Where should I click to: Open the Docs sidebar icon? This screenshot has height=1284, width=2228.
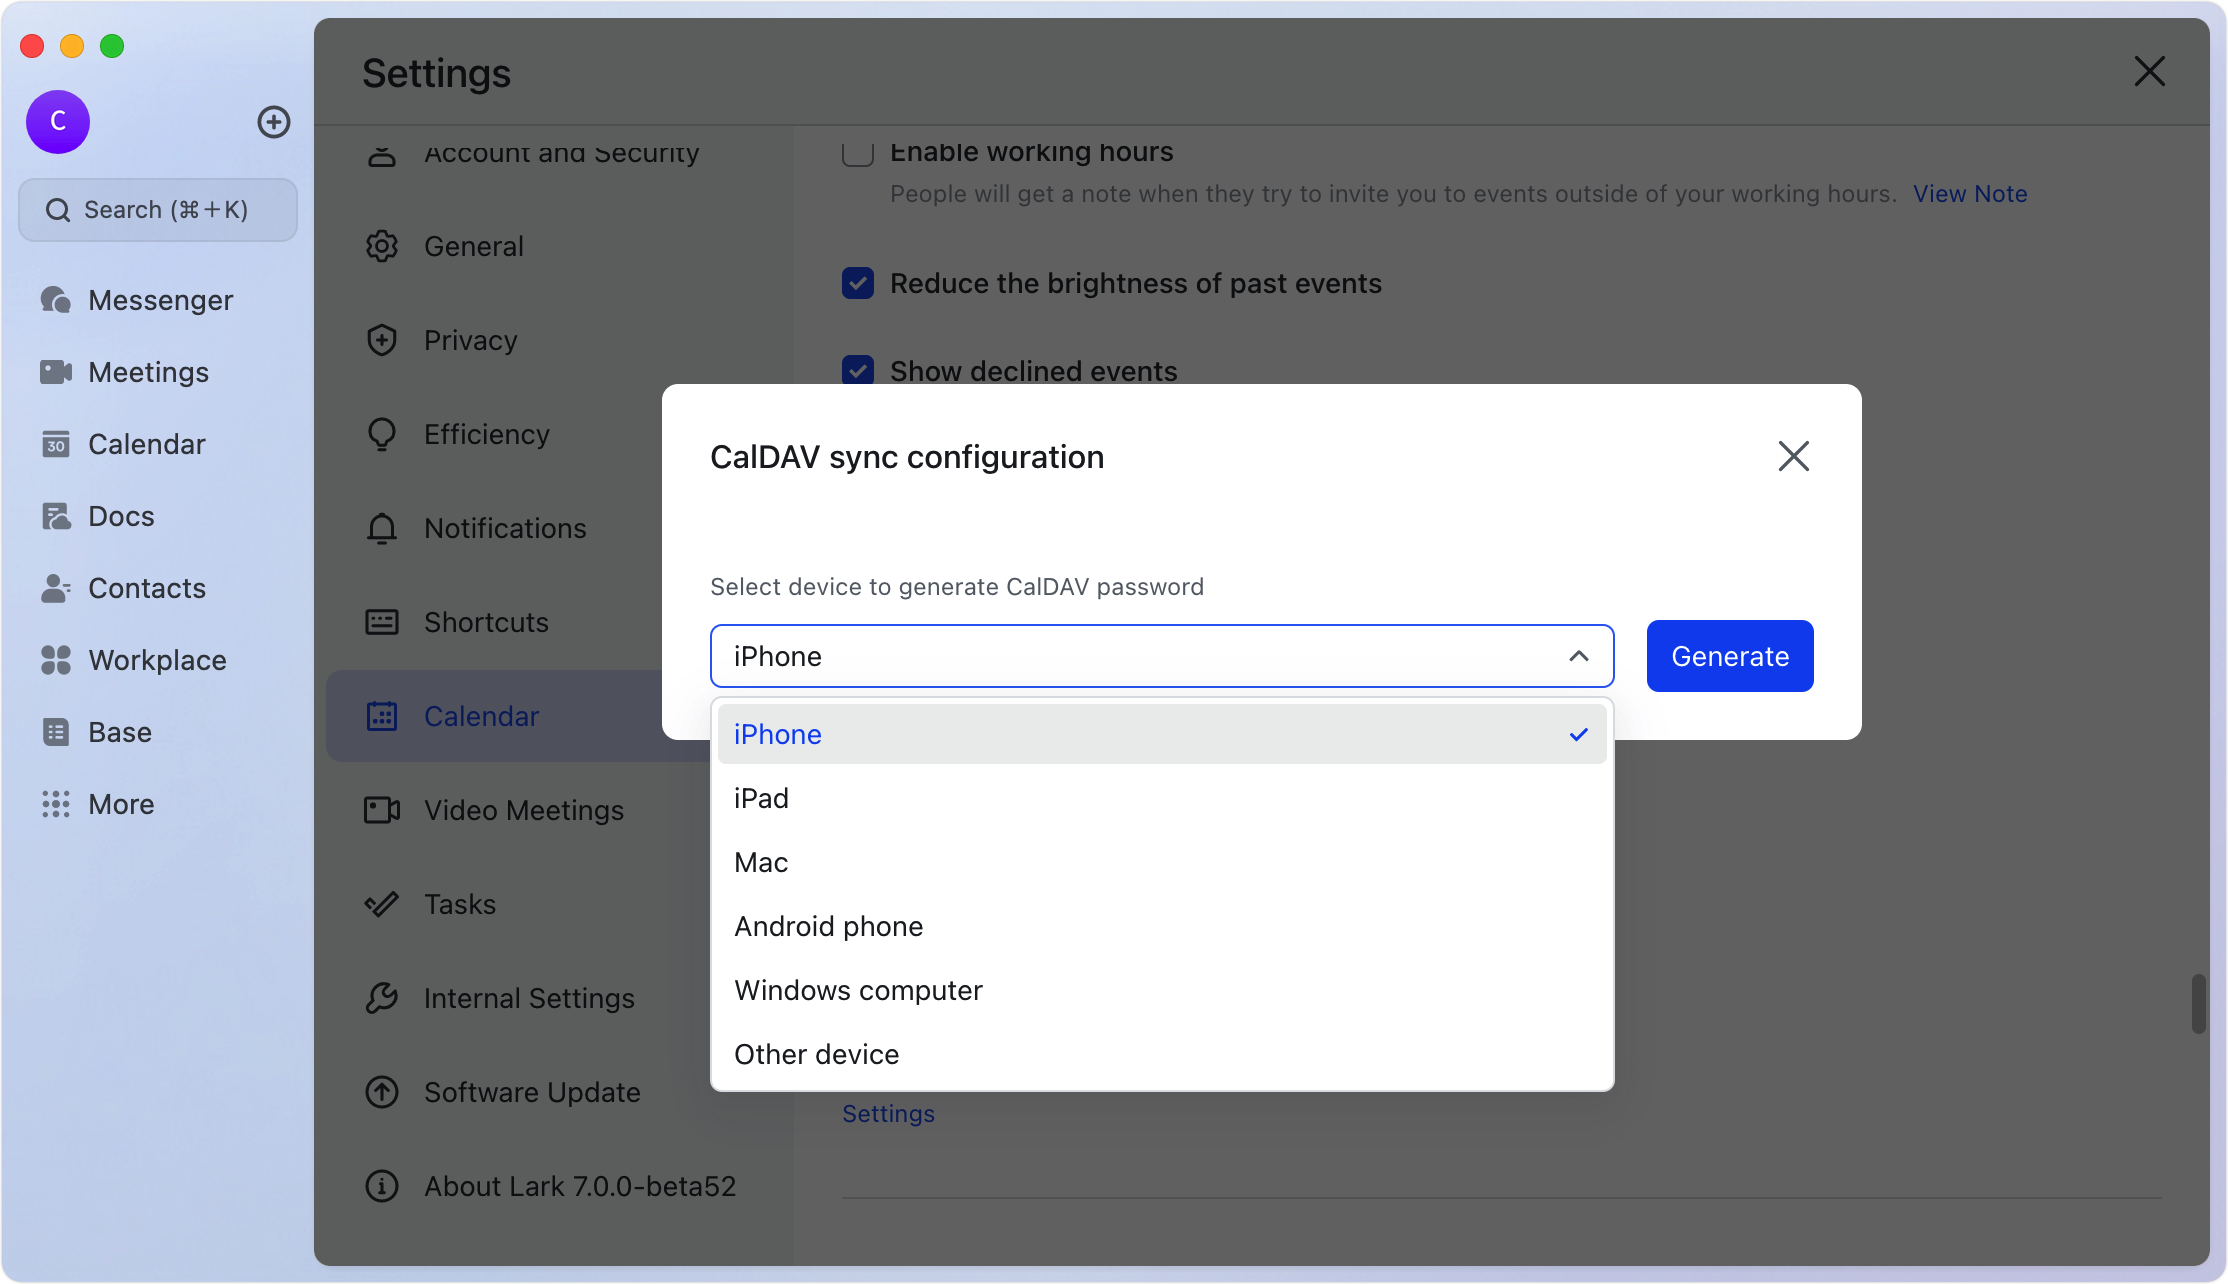(56, 516)
